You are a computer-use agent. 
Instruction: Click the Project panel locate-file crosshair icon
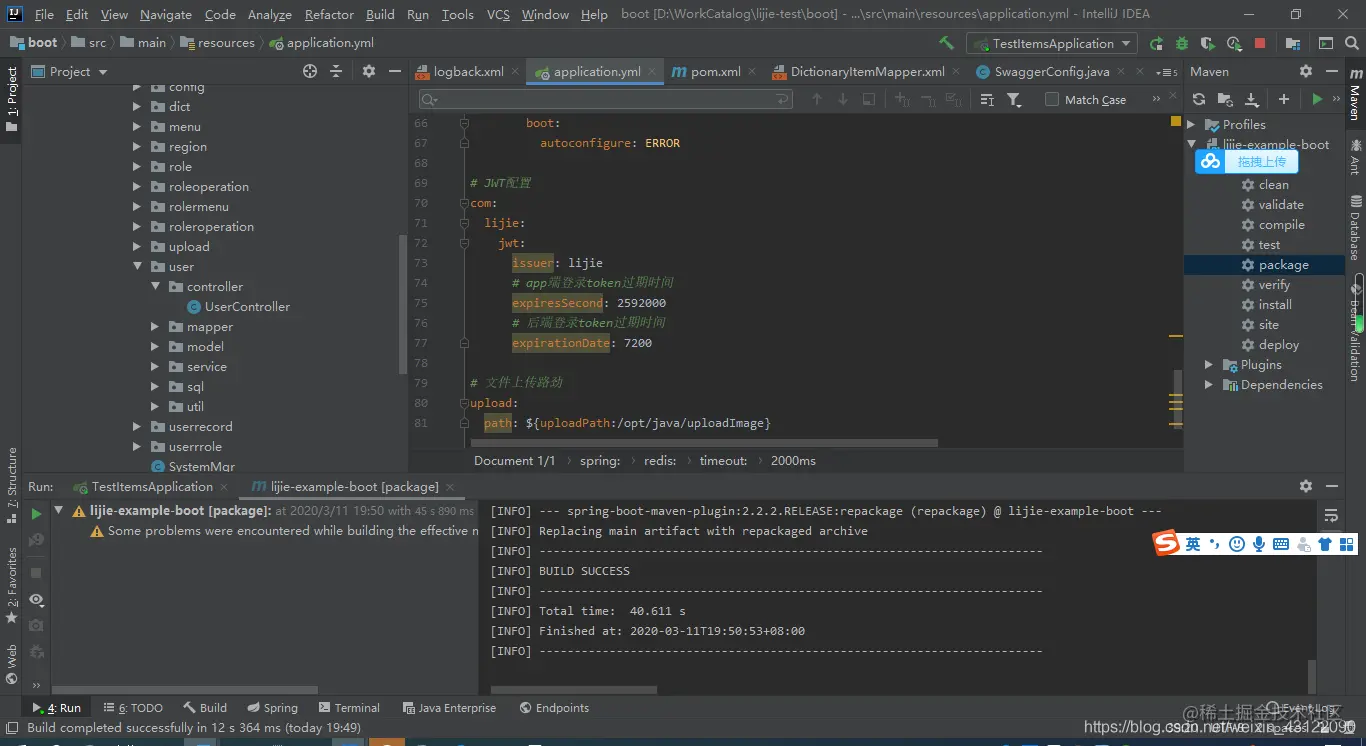tap(310, 71)
